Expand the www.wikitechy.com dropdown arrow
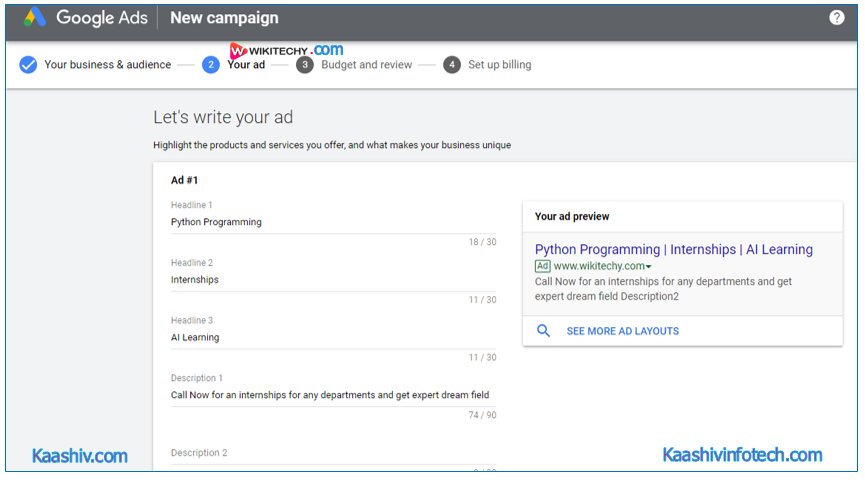Screen dimensions: 865x480 coord(648,268)
